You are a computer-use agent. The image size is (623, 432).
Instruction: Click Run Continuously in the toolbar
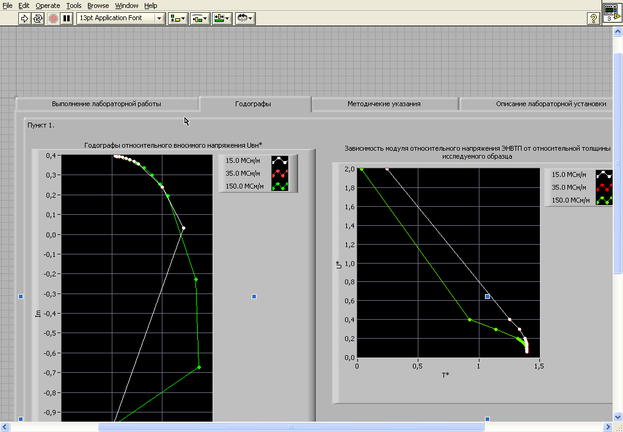coord(39,18)
